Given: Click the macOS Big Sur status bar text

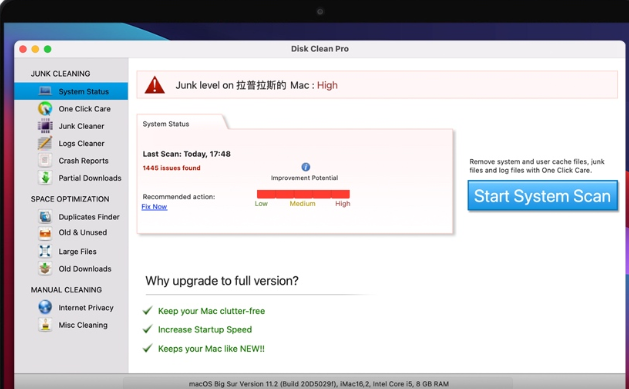Looking at the screenshot, I should coord(319,384).
